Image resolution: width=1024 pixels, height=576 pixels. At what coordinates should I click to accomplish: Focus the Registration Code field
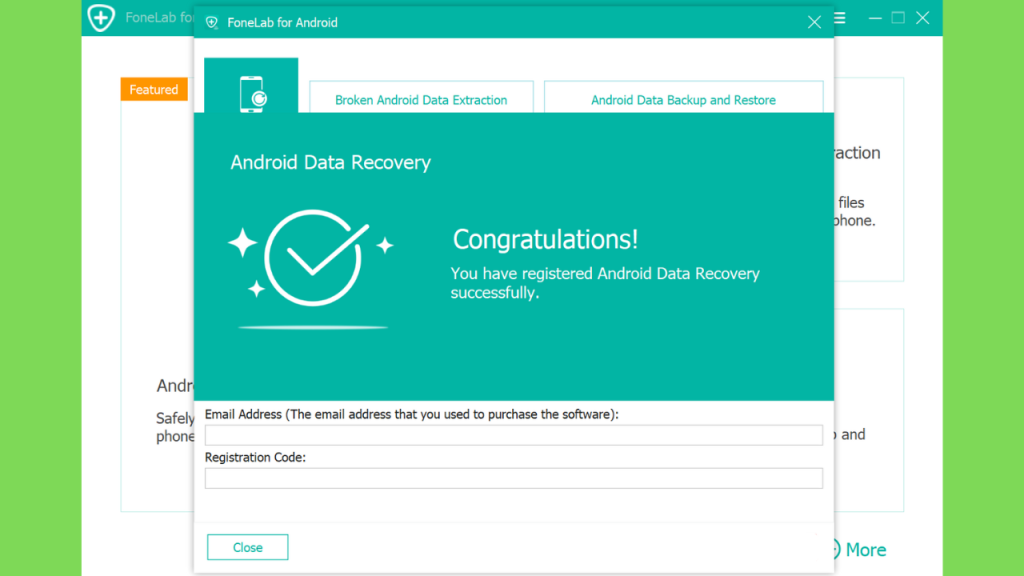coord(514,478)
